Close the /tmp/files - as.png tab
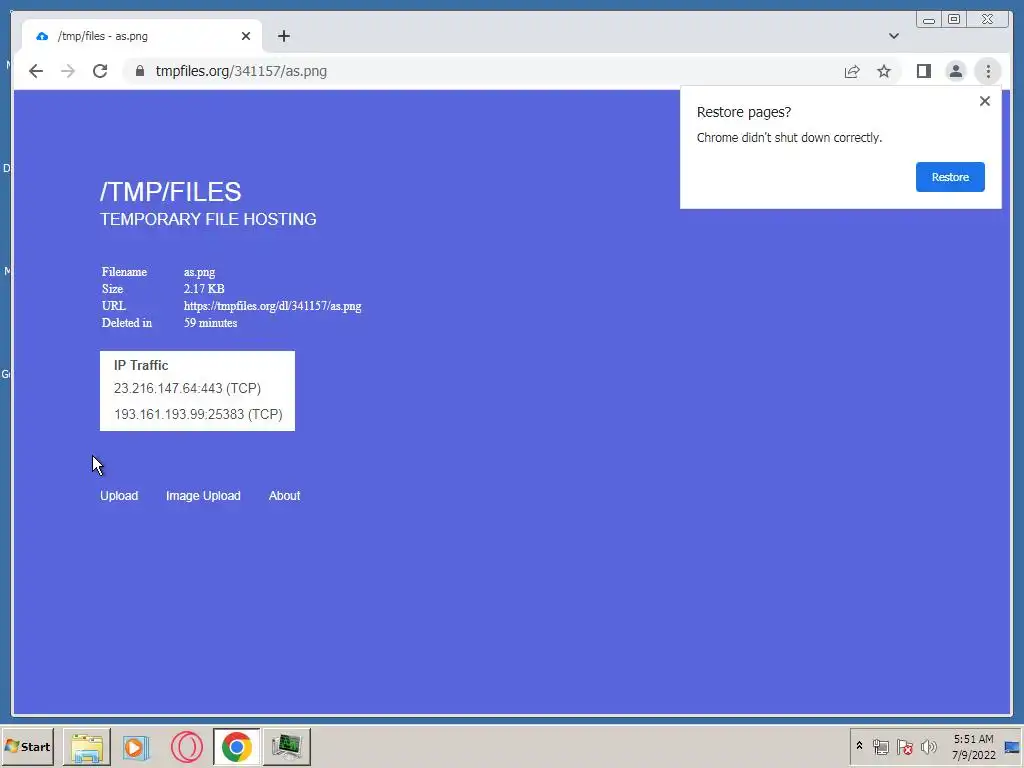Screen dimensions: 1024x768 (246, 36)
